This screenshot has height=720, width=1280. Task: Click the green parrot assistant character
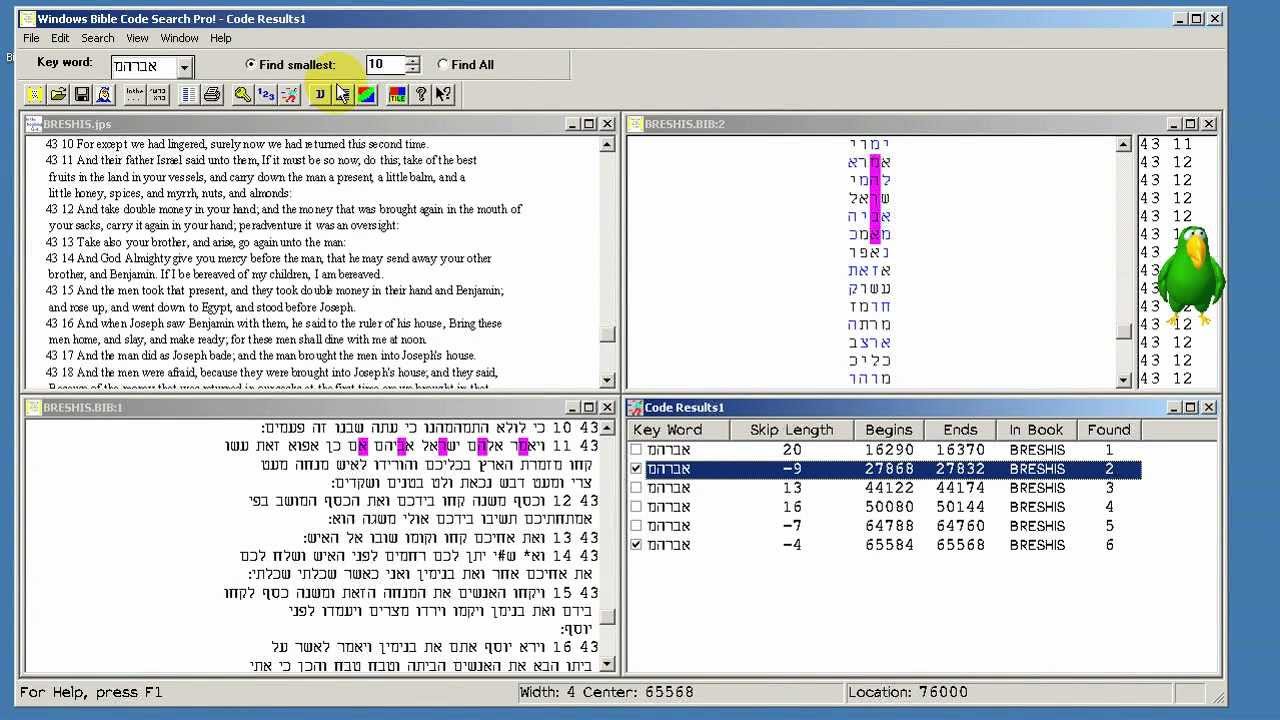coord(1191,277)
